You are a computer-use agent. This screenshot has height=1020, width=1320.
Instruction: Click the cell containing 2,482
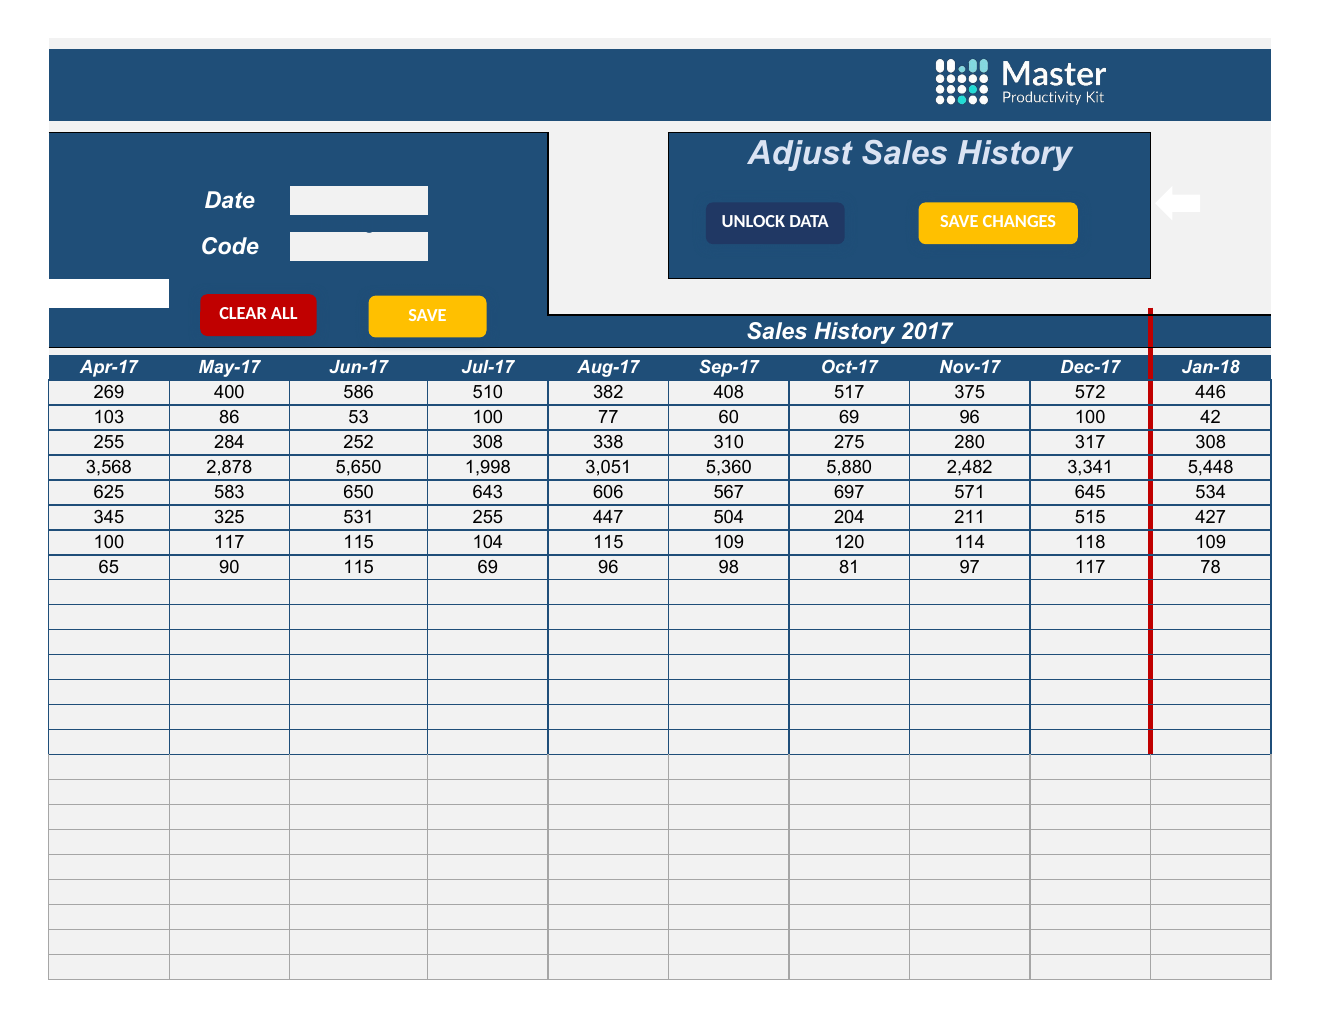[969, 467]
